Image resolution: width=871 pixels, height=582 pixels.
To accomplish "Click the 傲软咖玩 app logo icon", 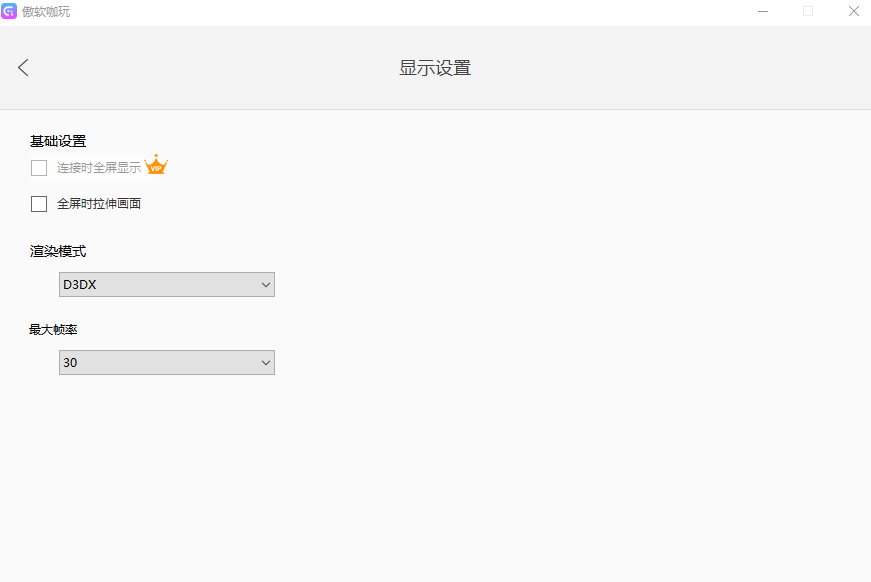I will pyautogui.click(x=11, y=11).
